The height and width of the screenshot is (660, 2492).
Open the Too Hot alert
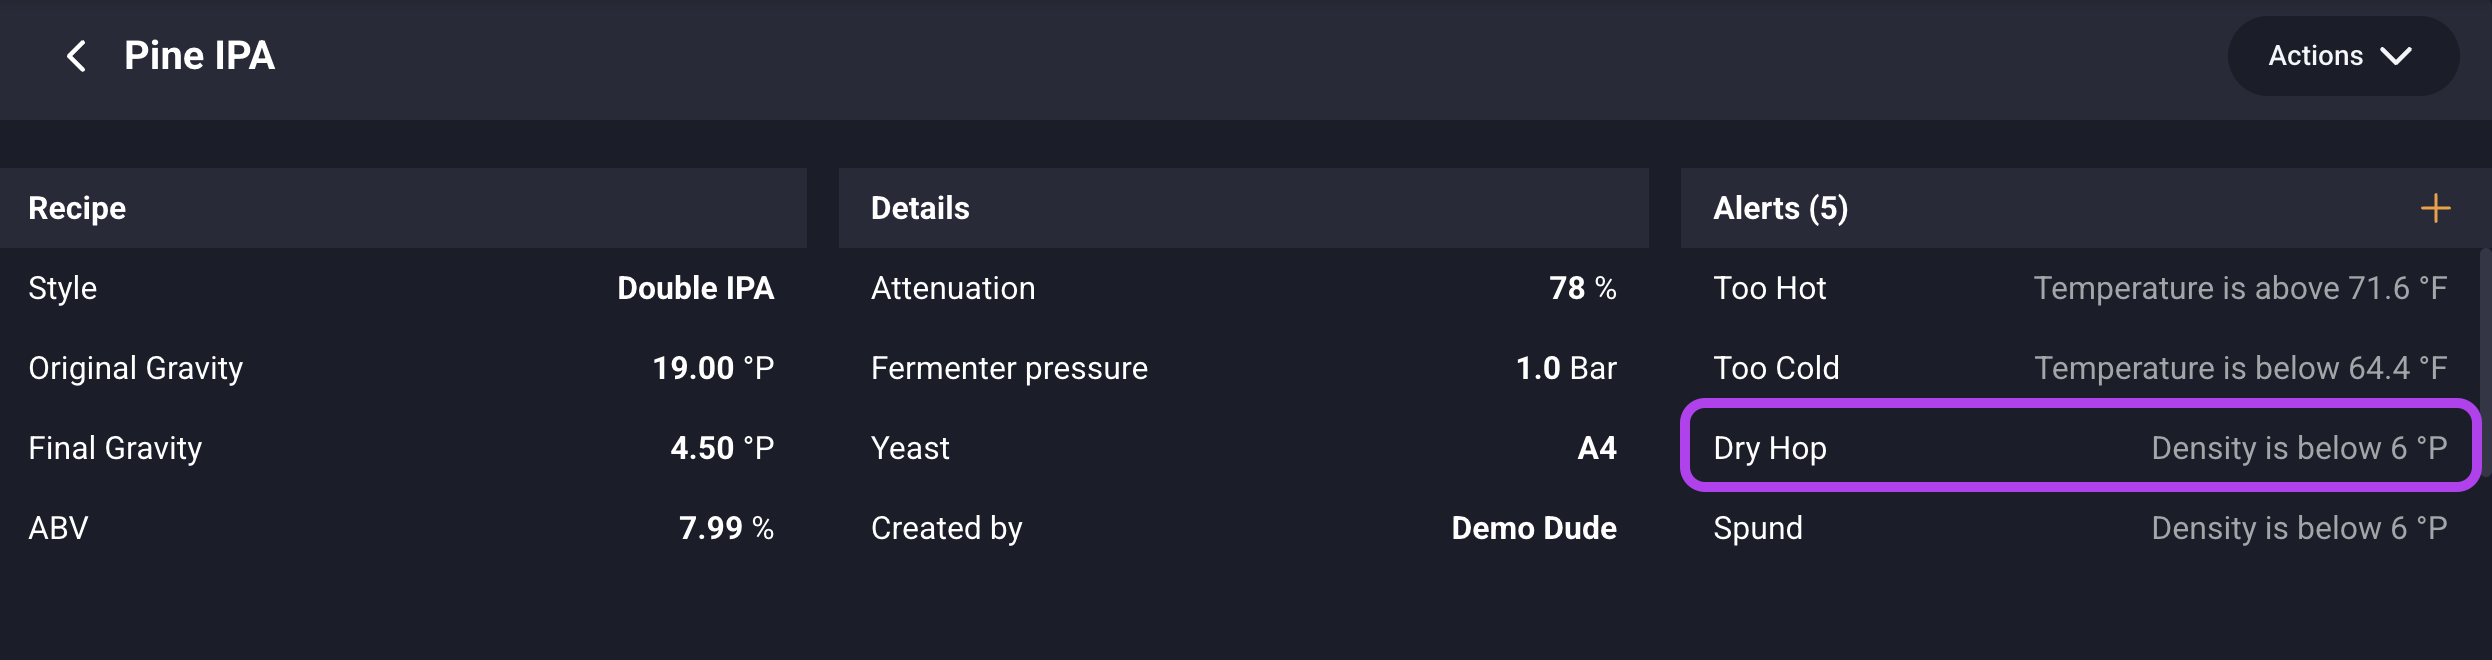[2080, 288]
